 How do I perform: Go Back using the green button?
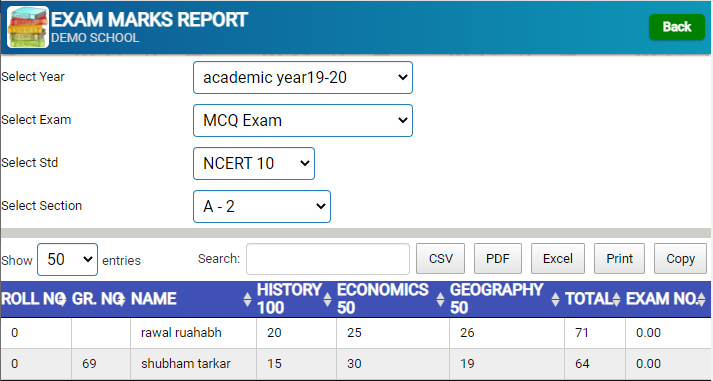[677, 27]
